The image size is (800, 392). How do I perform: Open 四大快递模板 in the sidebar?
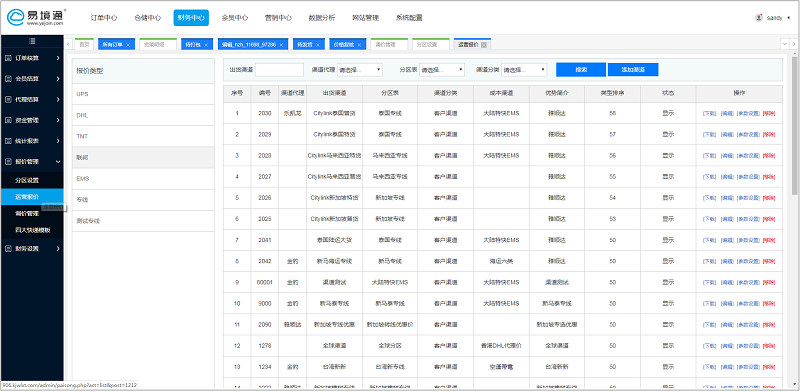(33, 230)
